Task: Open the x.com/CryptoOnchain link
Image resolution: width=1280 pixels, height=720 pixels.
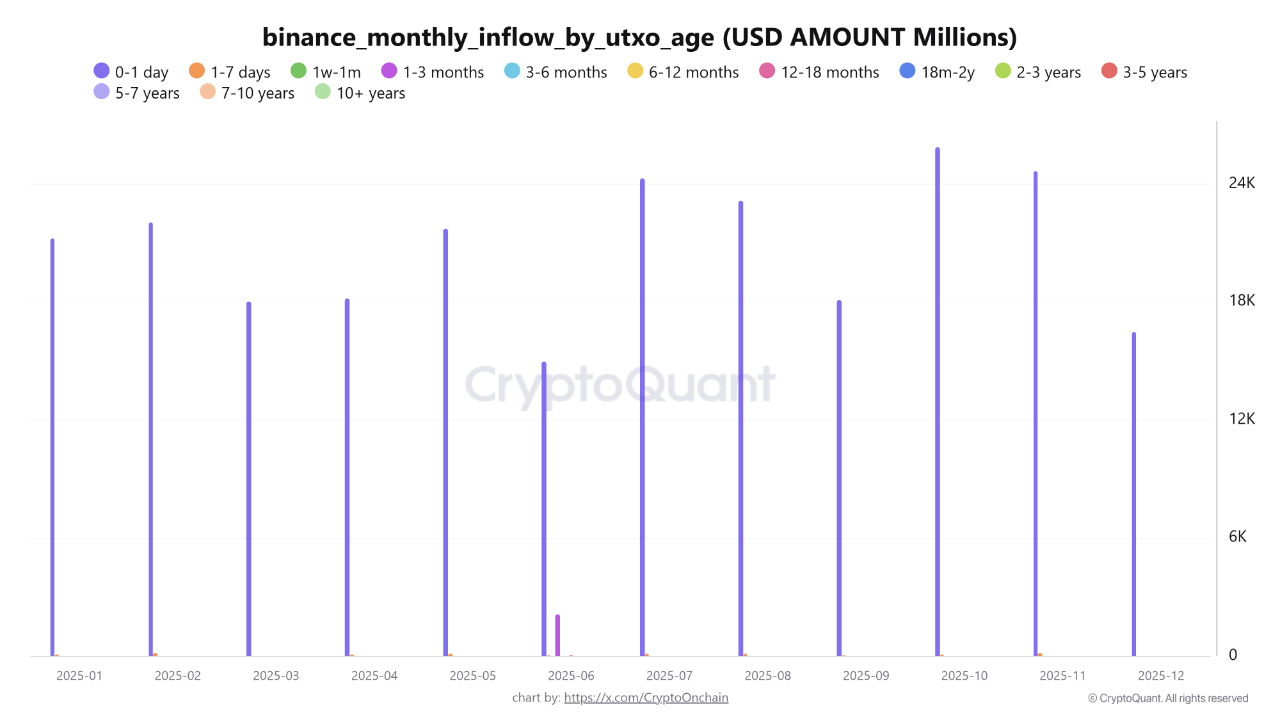Action: tap(646, 697)
